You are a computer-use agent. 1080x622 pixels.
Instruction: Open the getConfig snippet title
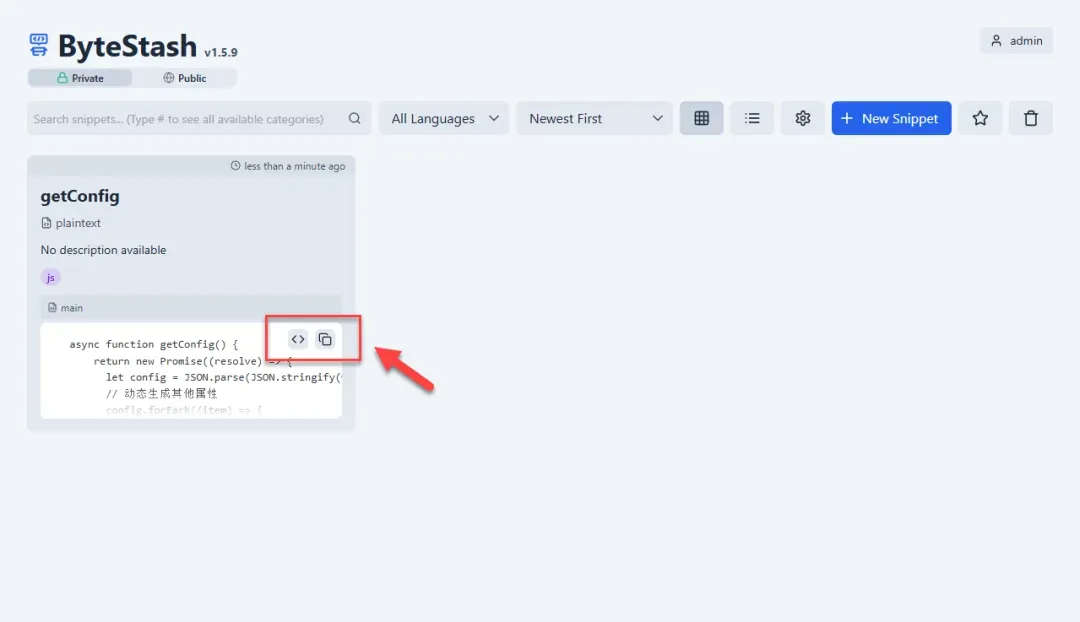pyautogui.click(x=80, y=196)
